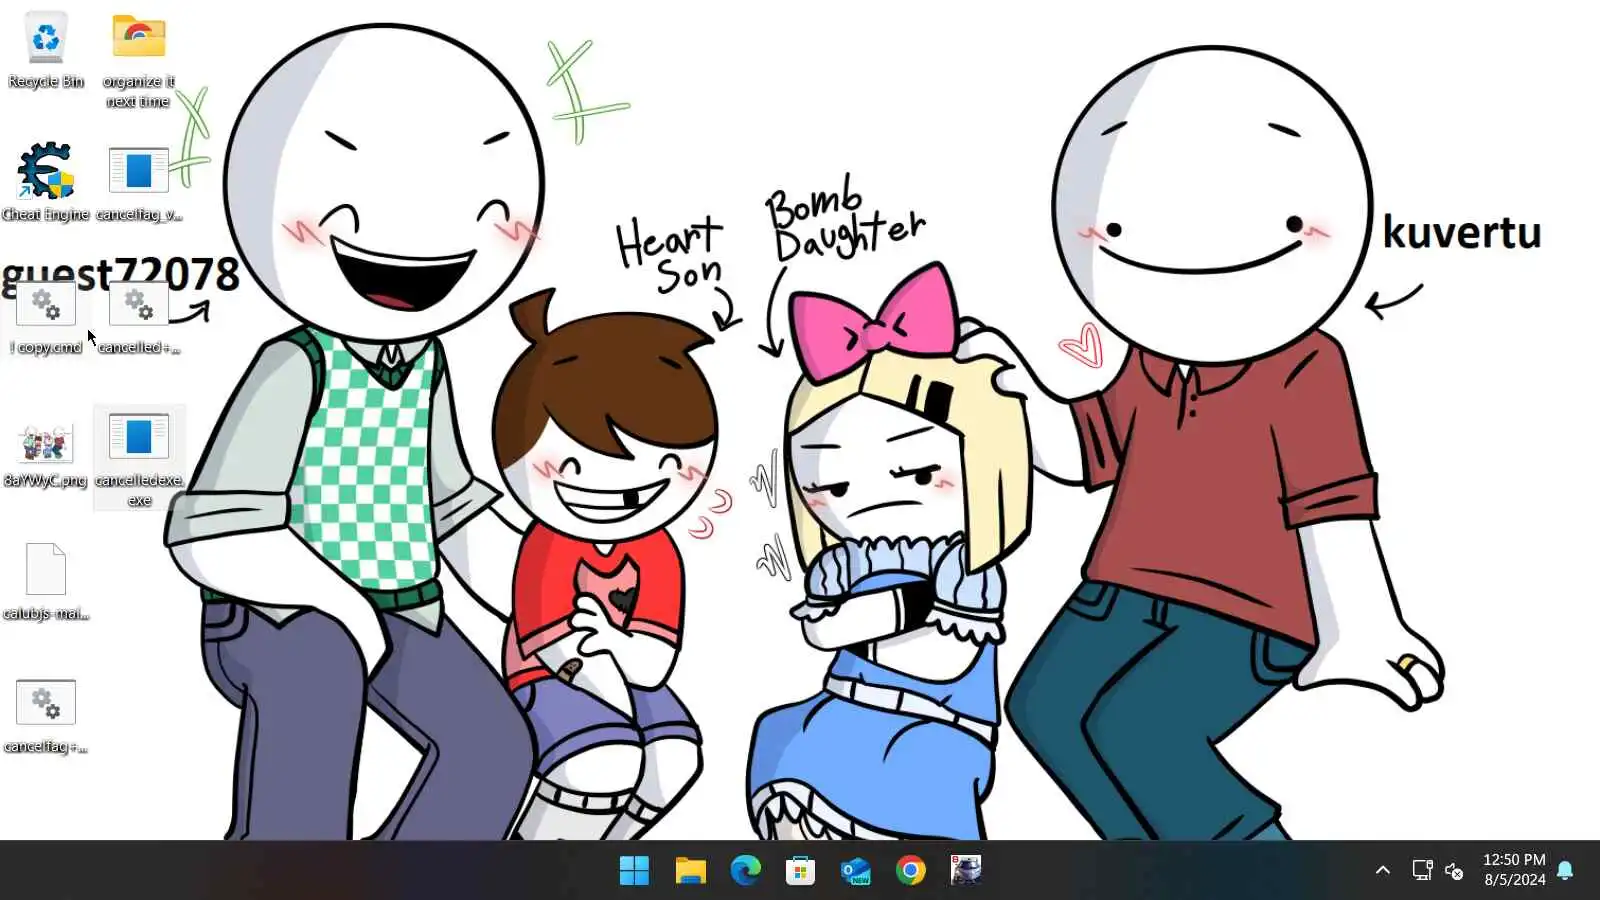Select the cancelledexe.exe desktop file
The width and height of the screenshot is (1600, 900).
point(139,459)
